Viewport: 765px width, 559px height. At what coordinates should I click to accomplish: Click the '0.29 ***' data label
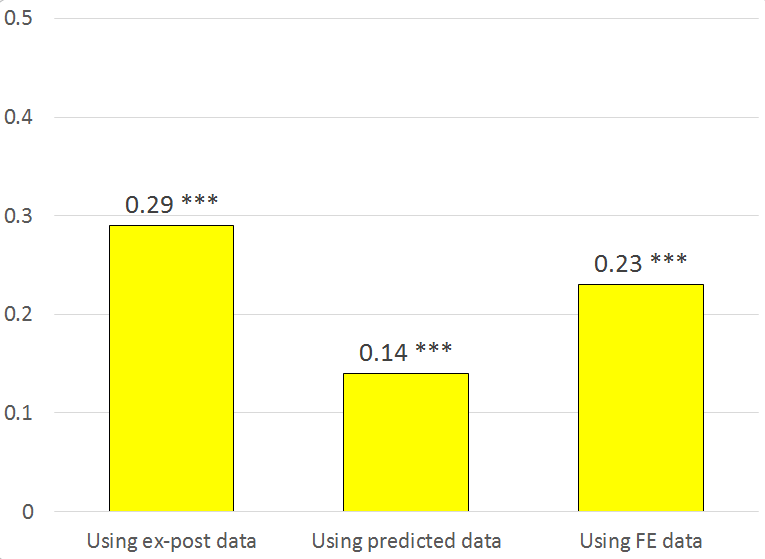(x=171, y=205)
